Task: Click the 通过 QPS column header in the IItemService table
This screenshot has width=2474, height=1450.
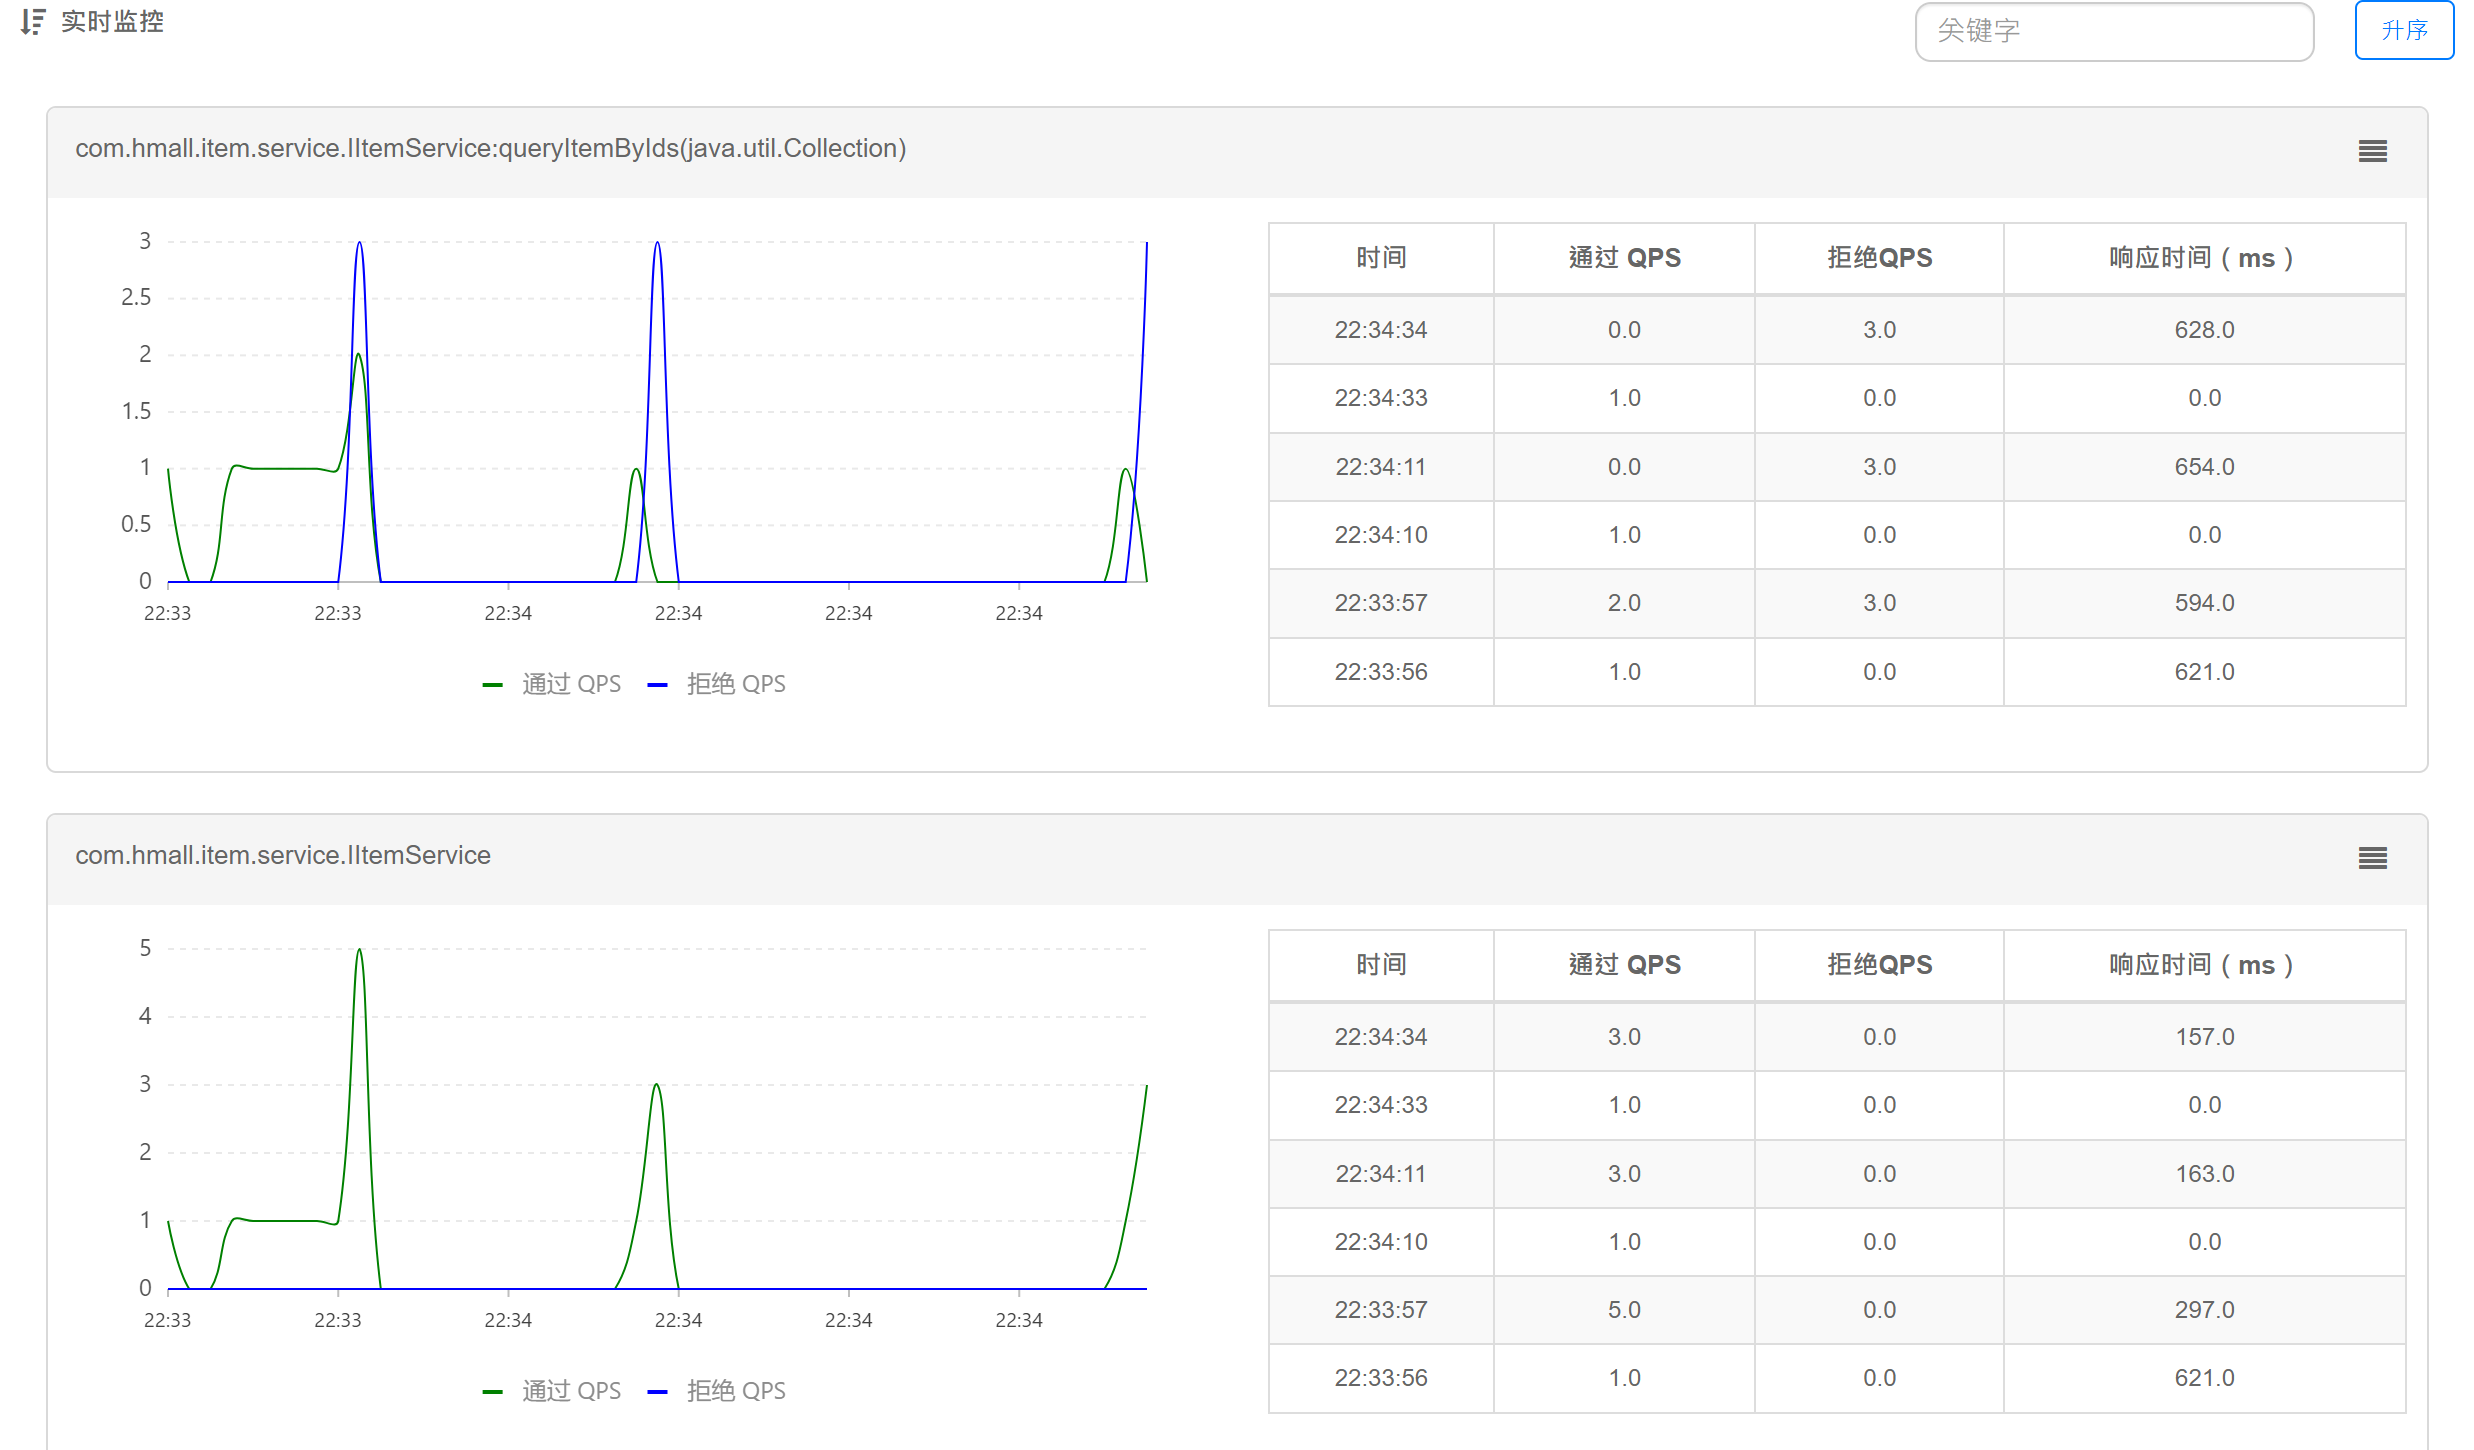Action: 1624,965
